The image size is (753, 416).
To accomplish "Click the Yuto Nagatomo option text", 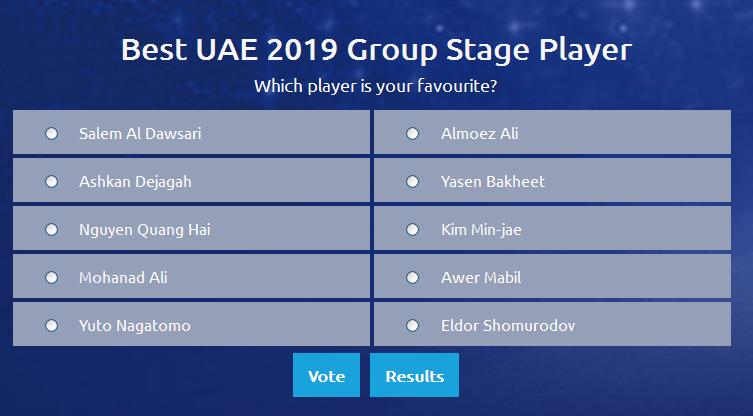I will 135,326.
